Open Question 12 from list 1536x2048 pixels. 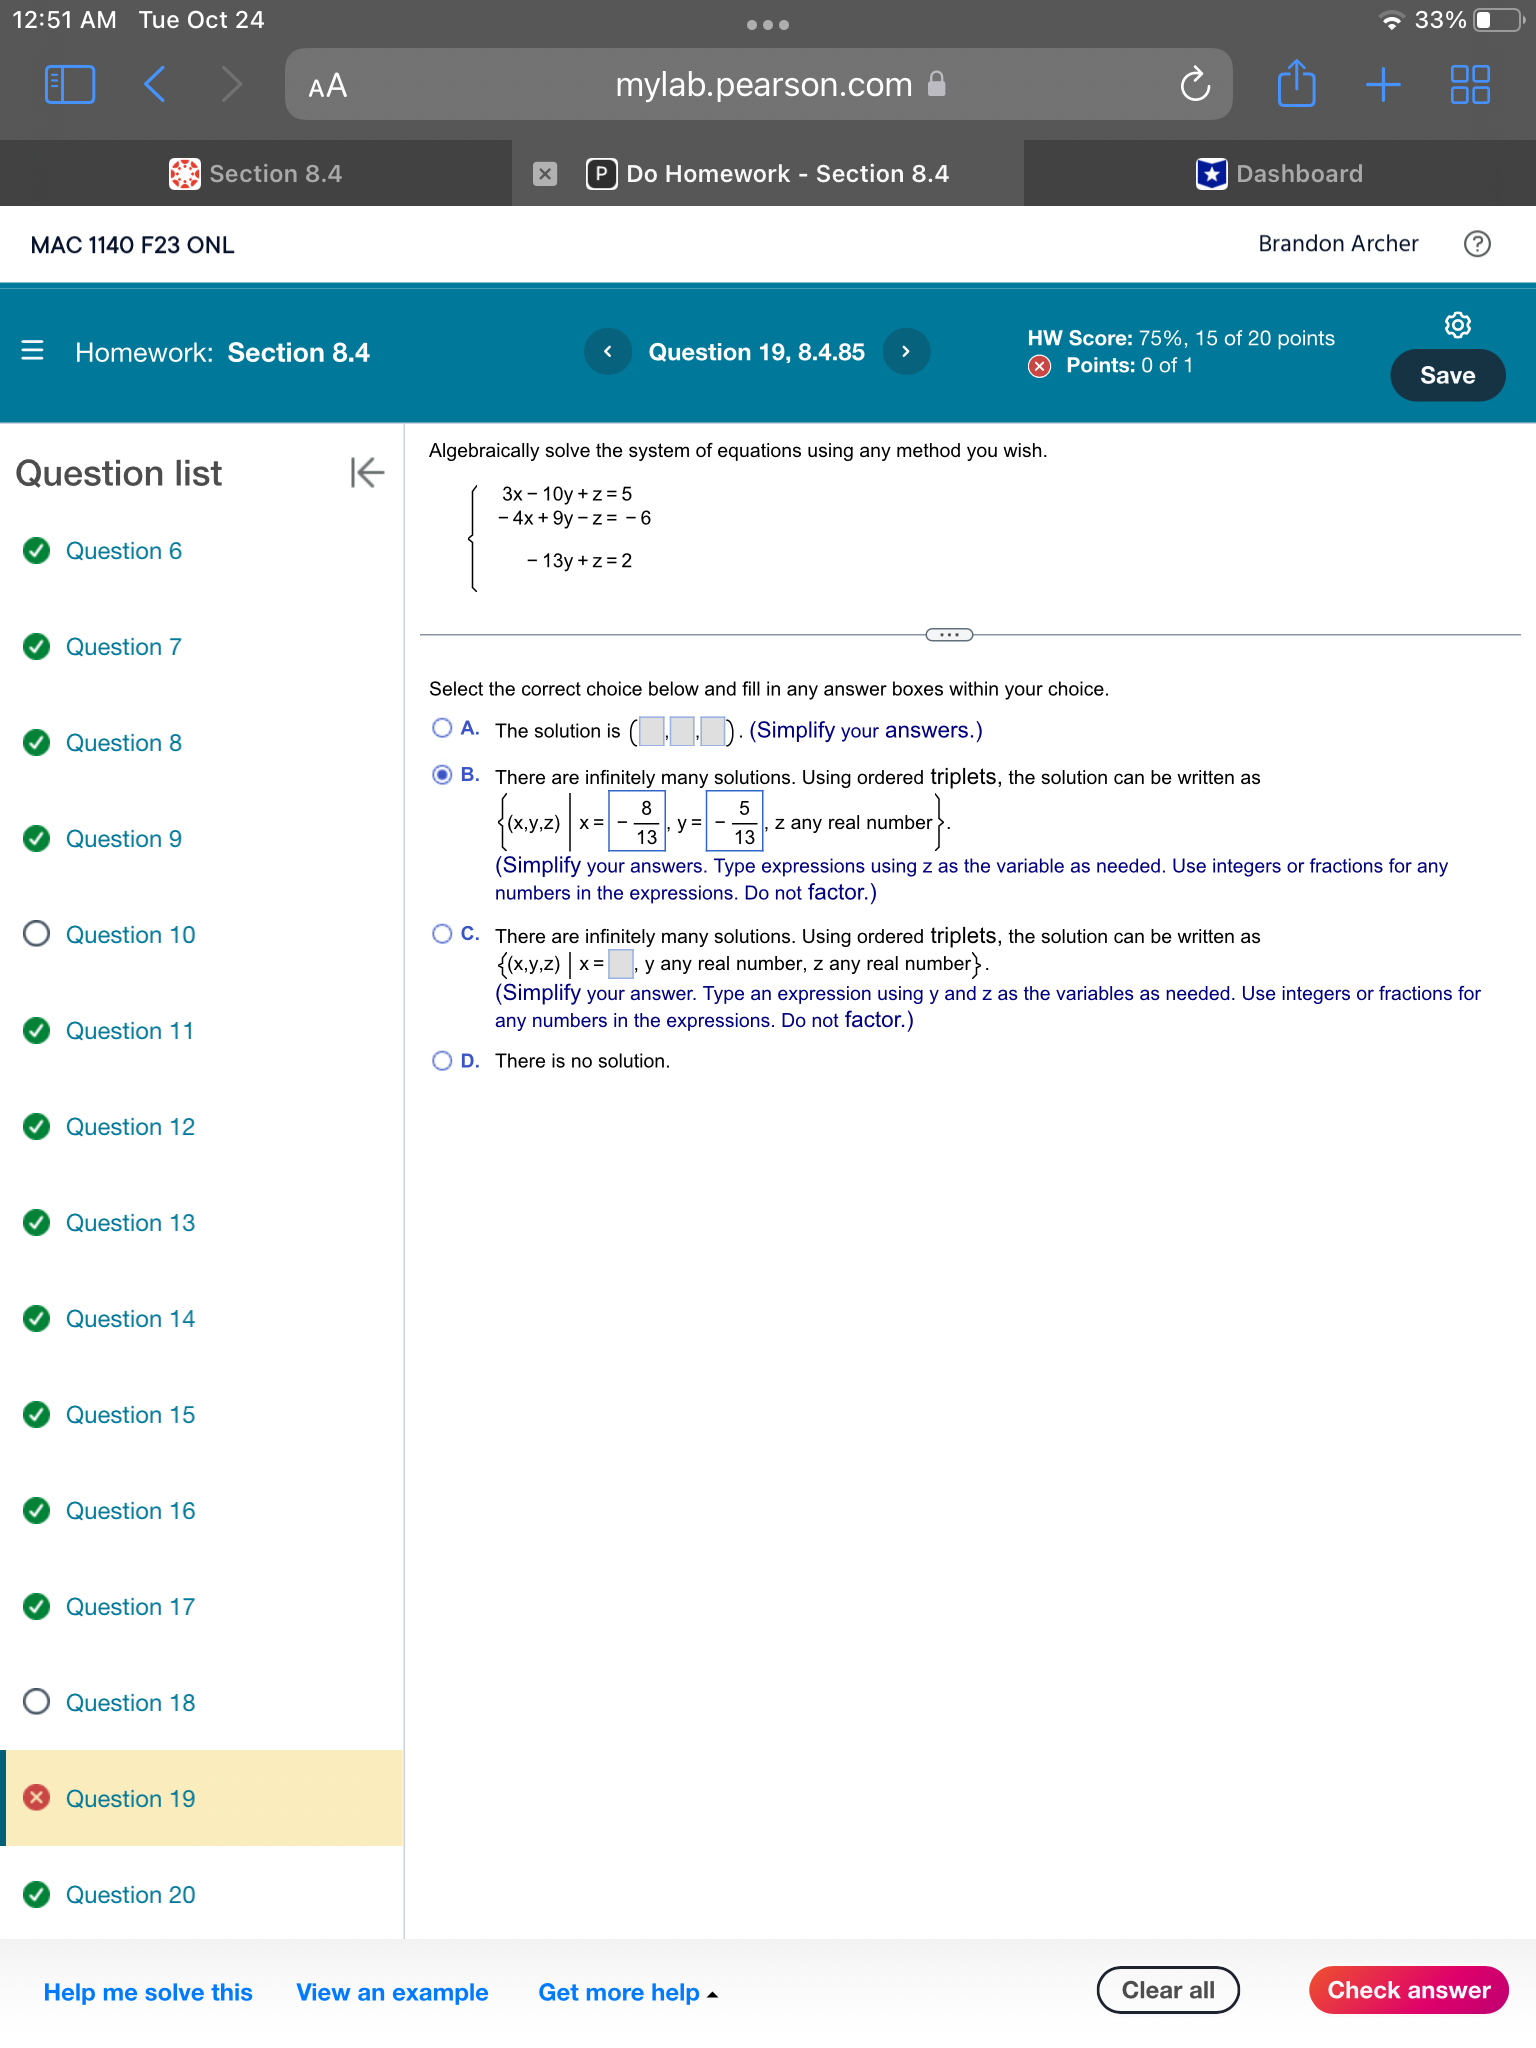click(131, 1127)
